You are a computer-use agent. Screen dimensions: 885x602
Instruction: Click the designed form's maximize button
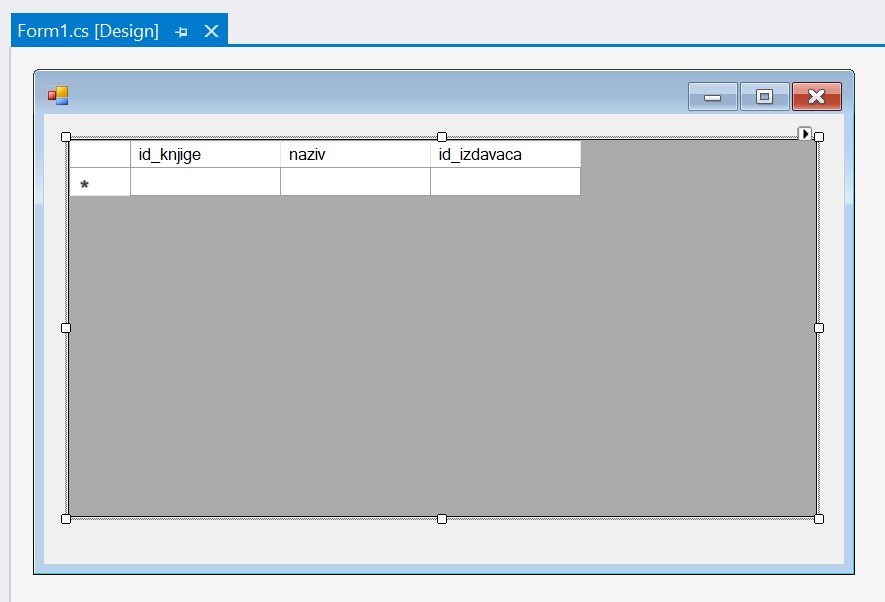[765, 97]
